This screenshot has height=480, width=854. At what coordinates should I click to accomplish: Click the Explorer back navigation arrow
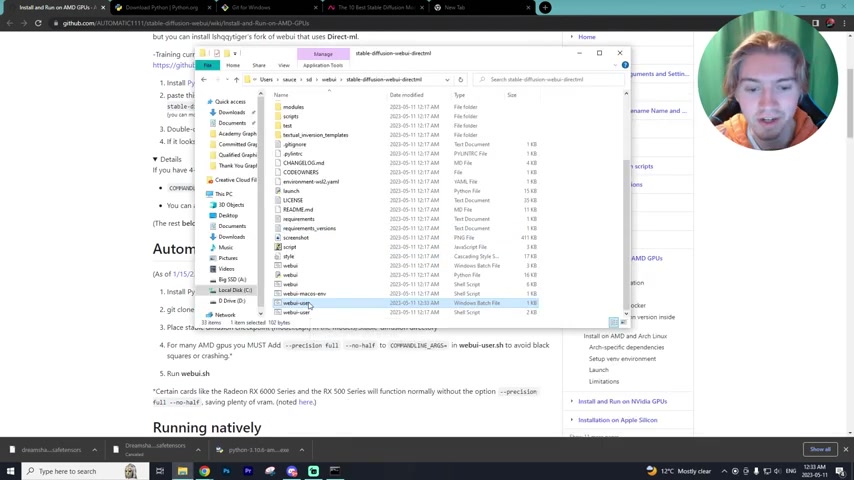(x=204, y=80)
